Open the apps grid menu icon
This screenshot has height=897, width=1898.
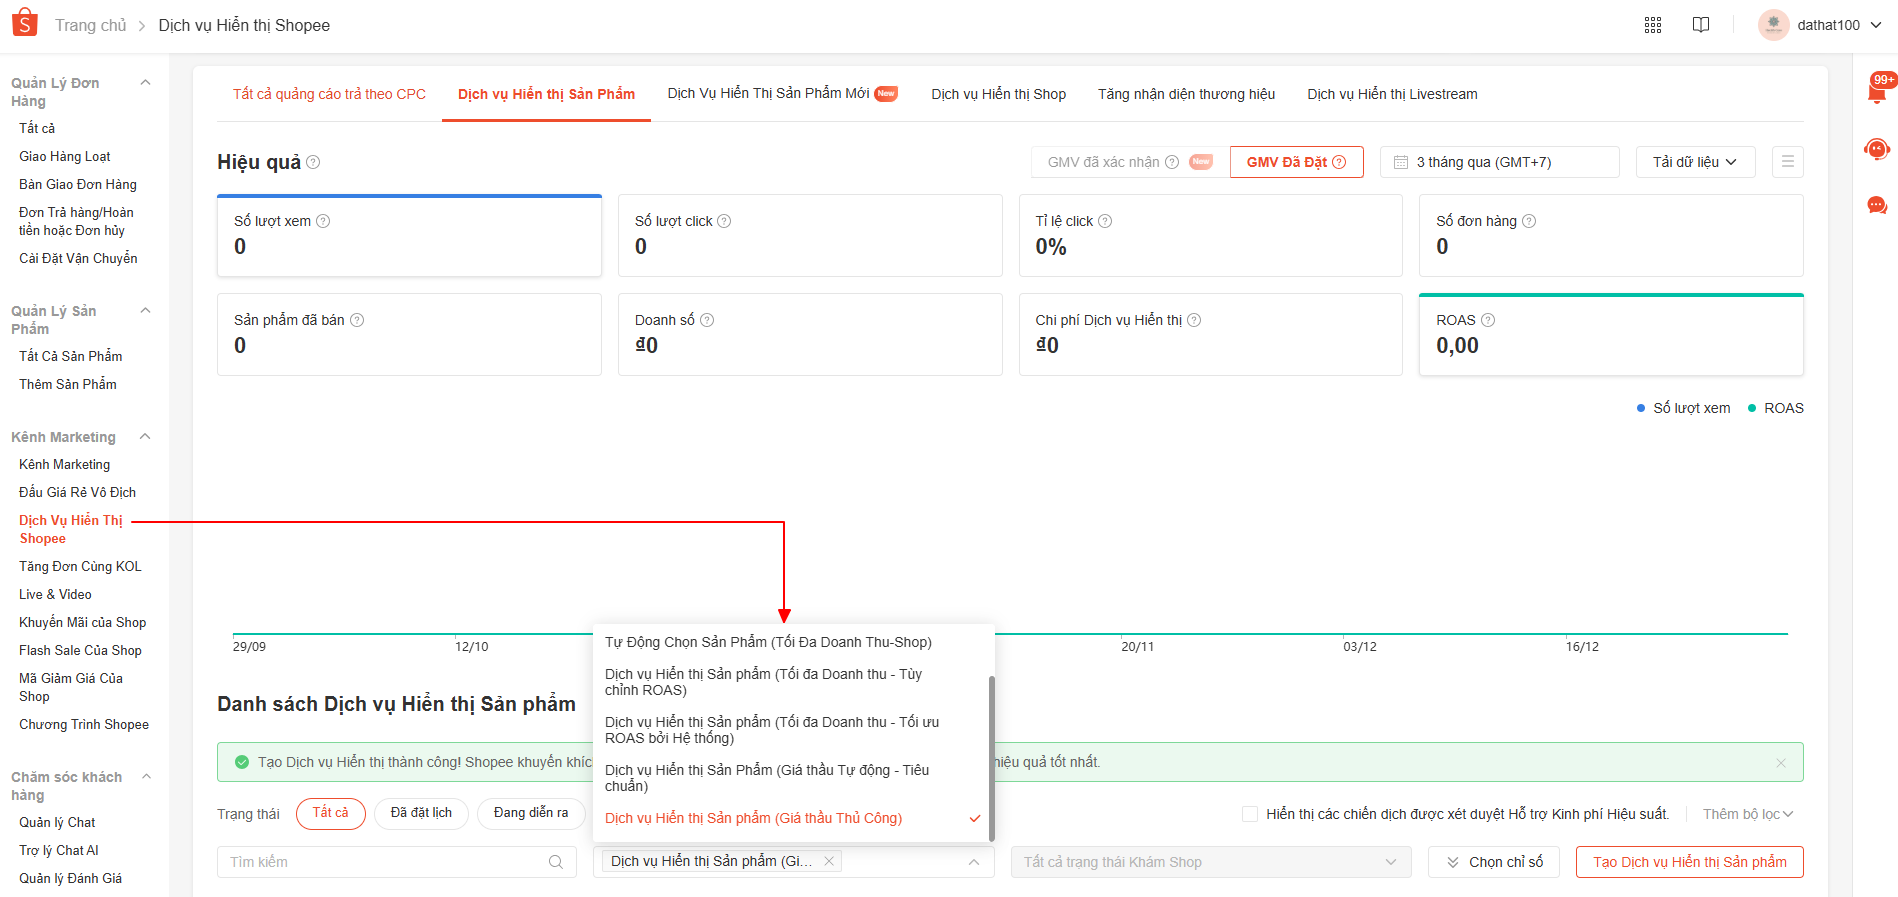click(1653, 25)
